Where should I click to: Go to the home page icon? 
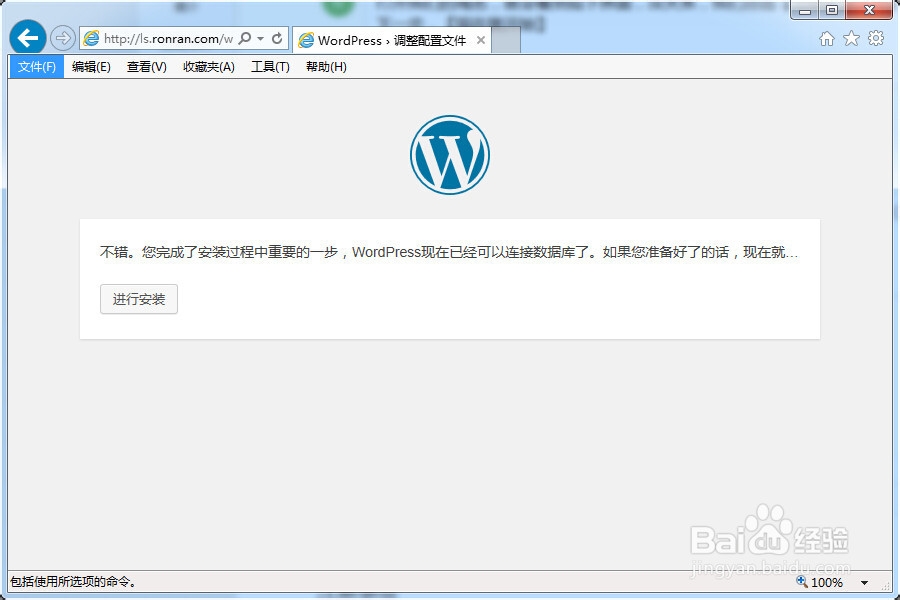tap(827, 38)
